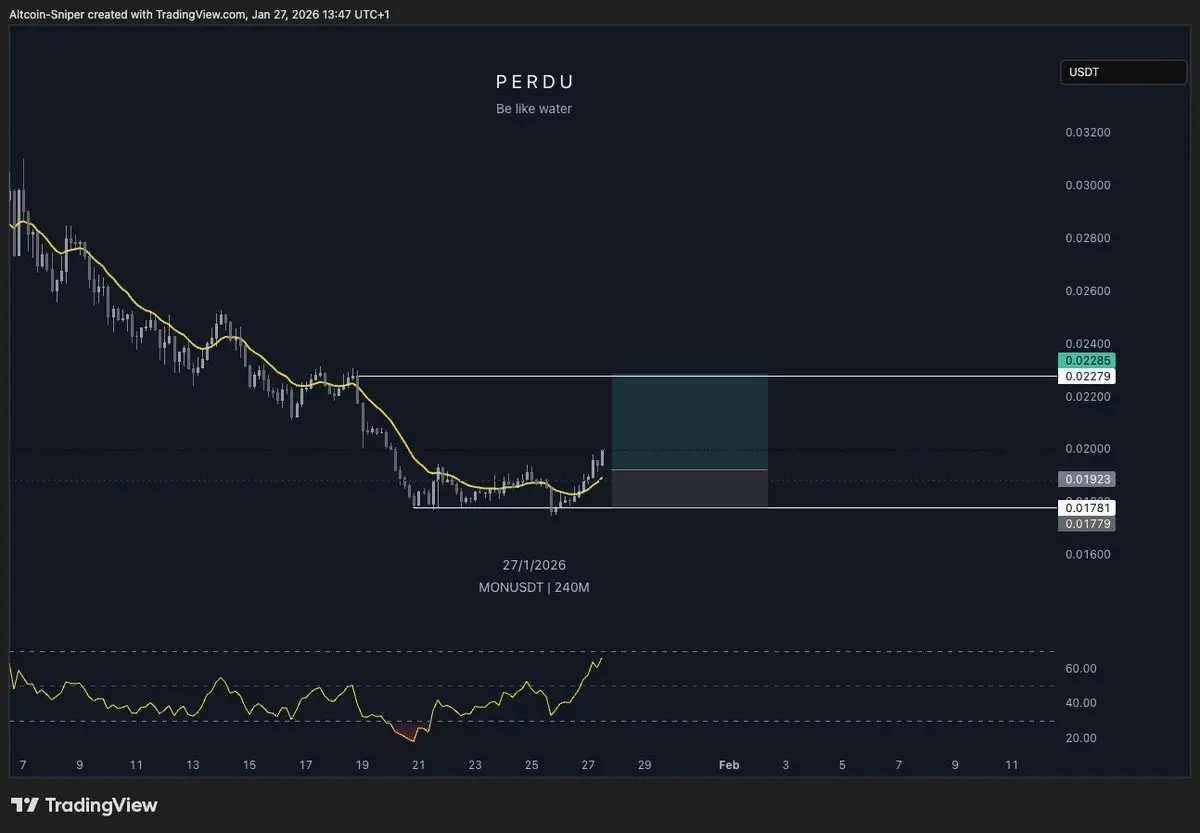Click the 0.03200 price axis value
This screenshot has height=833, width=1200.
coord(1088,132)
